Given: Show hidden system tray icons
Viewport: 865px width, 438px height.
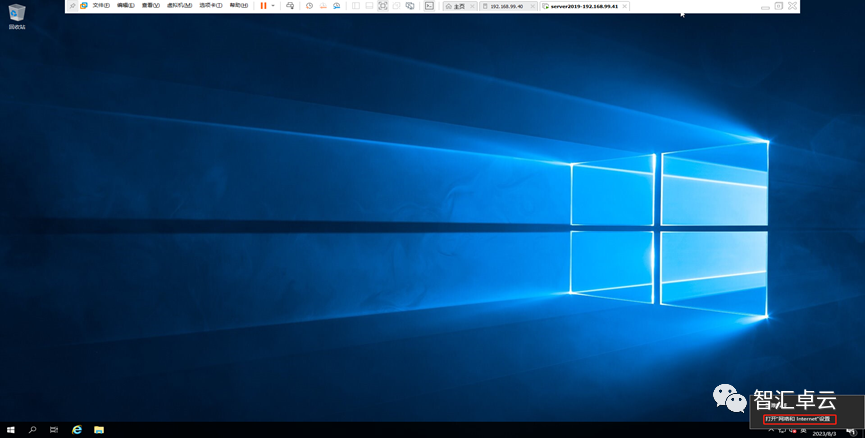Looking at the screenshot, I should (x=771, y=430).
